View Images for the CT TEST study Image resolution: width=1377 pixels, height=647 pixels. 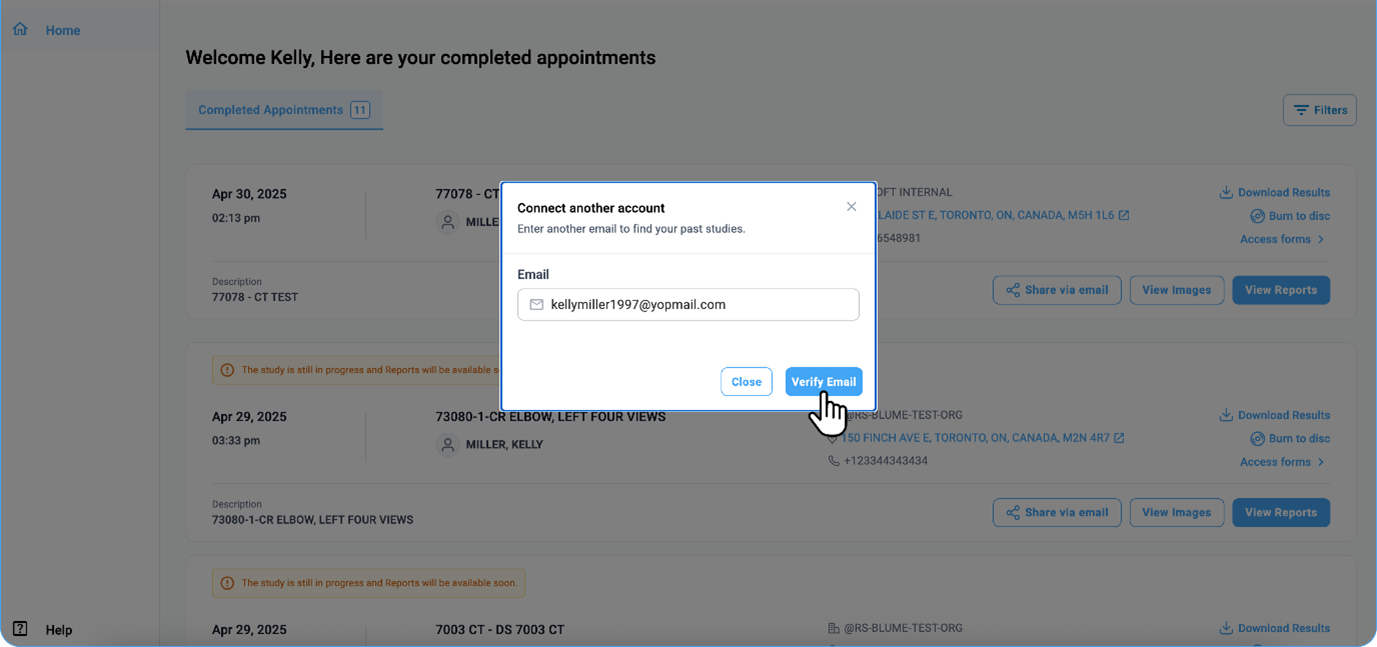[1176, 290]
